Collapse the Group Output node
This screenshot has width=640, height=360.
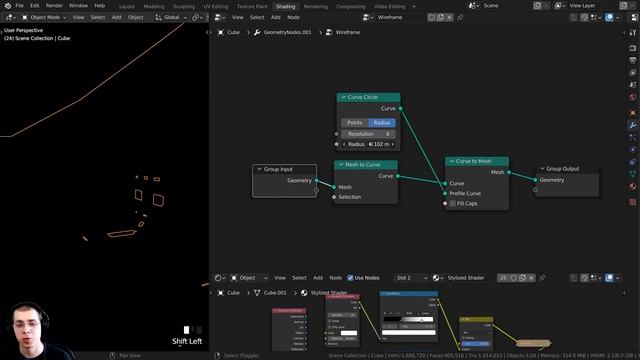click(x=542, y=169)
